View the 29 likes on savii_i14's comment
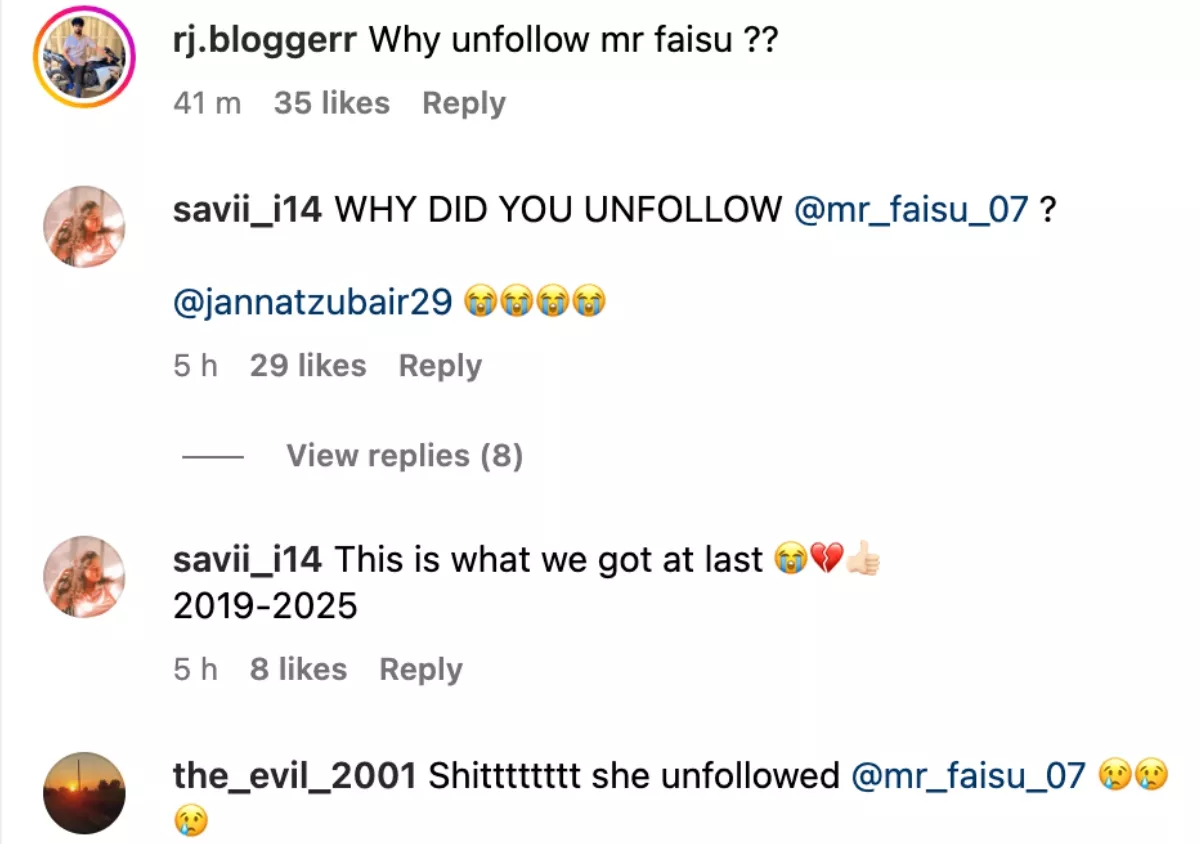This screenshot has height=844, width=1200. 308,365
